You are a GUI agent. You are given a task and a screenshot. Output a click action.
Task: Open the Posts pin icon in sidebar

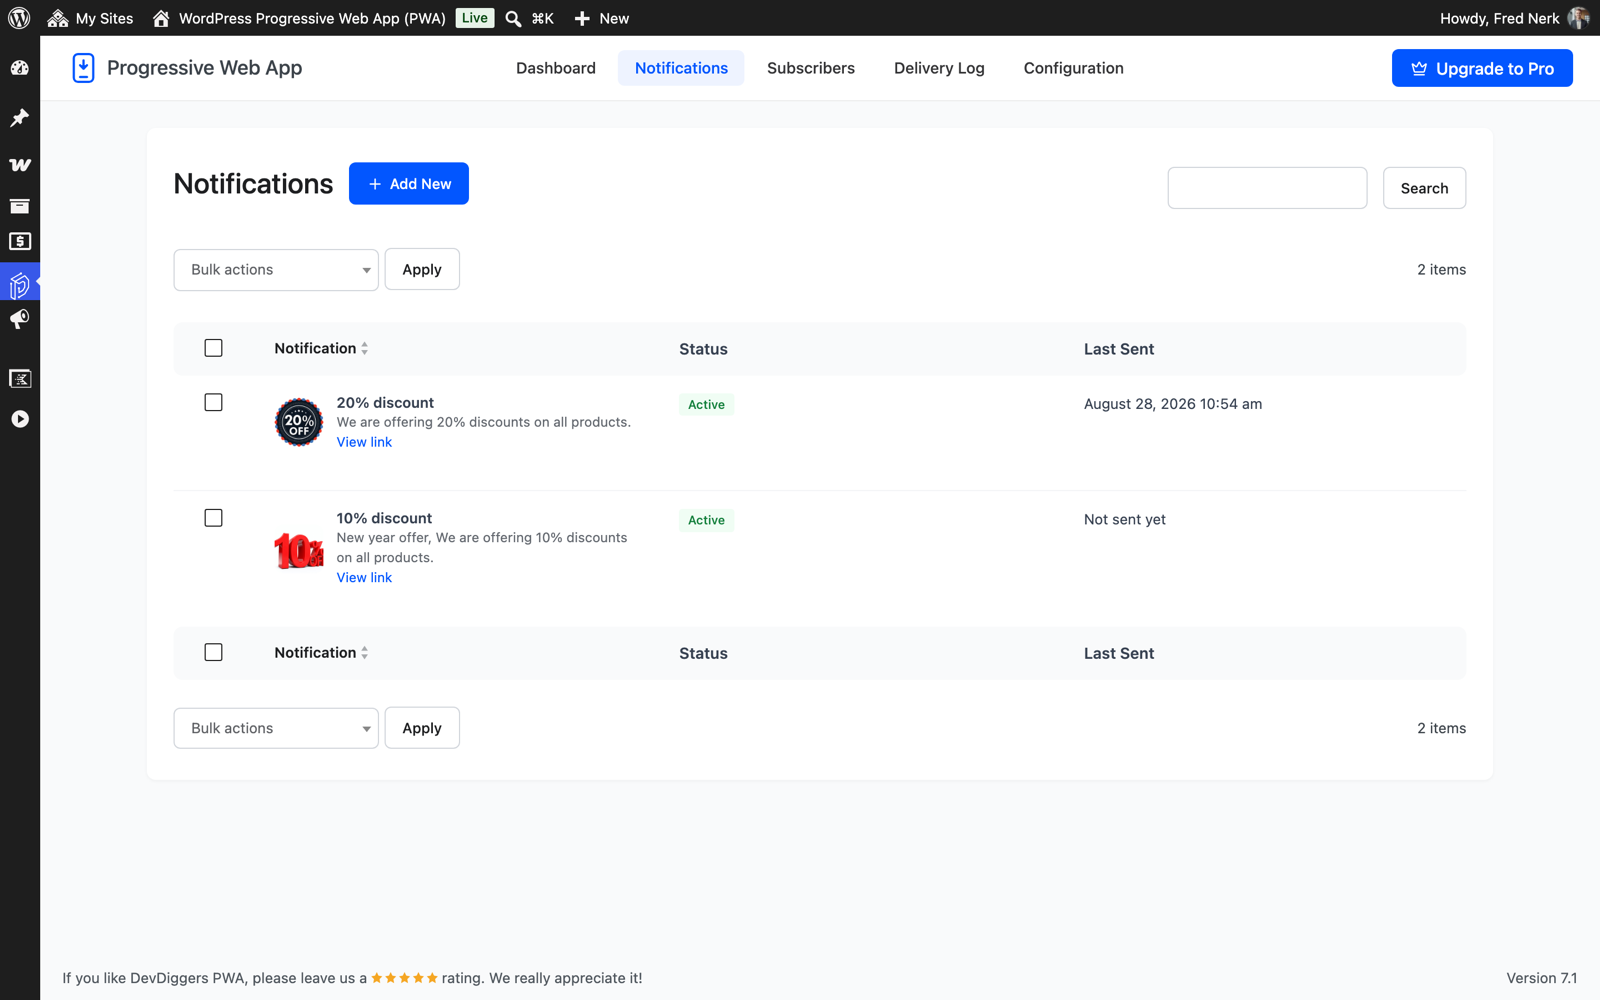click(20, 118)
